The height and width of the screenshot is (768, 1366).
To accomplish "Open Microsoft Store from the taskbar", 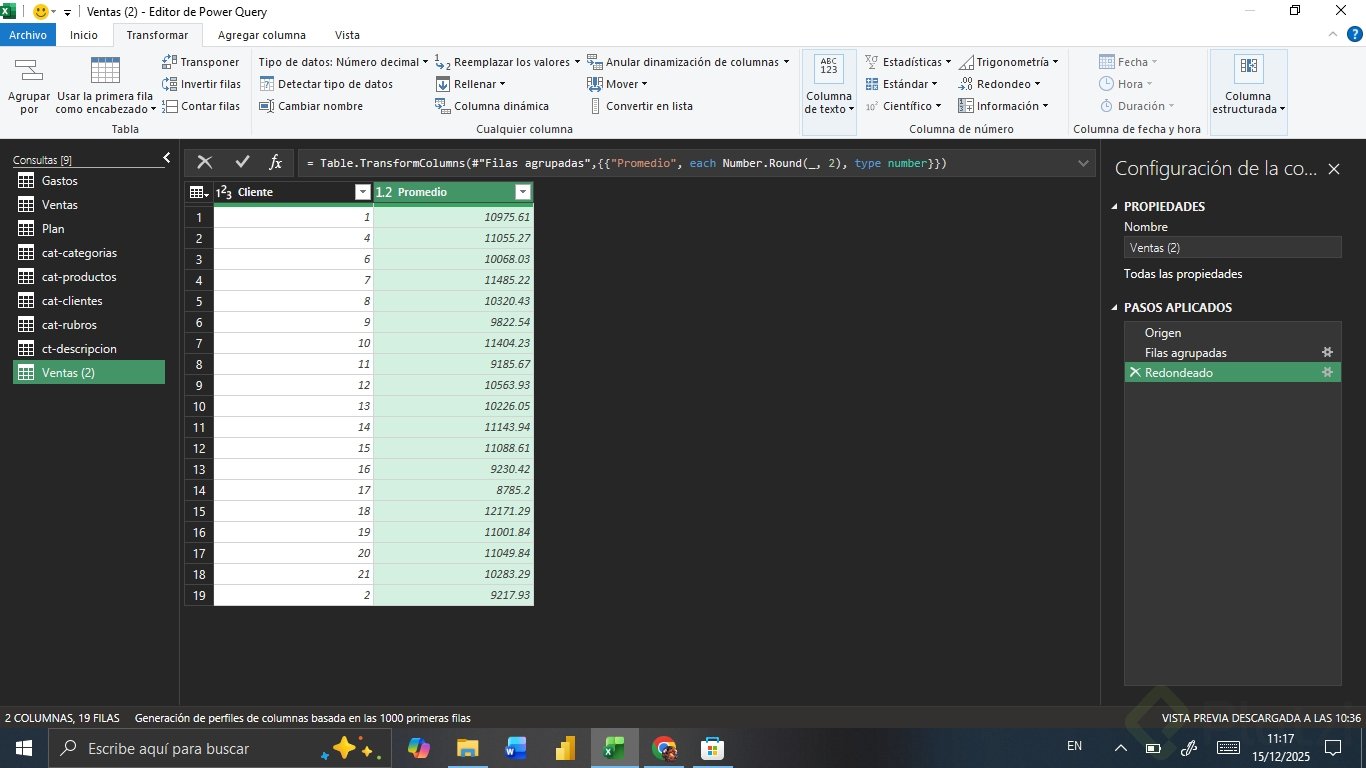I will [712, 748].
